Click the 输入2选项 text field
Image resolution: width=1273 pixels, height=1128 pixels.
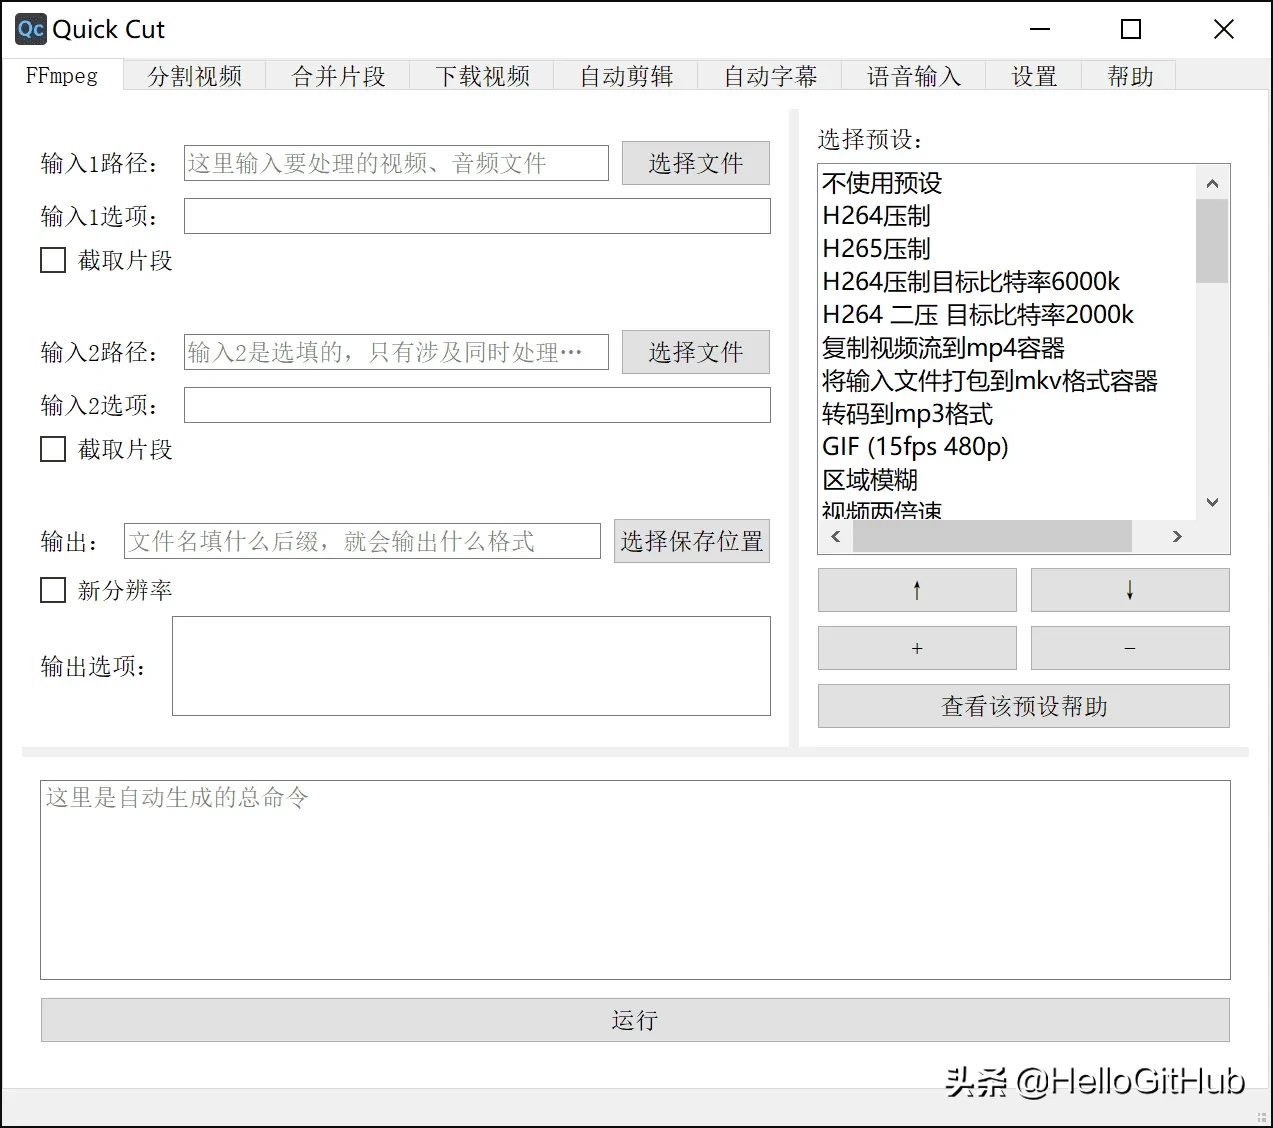(477, 405)
